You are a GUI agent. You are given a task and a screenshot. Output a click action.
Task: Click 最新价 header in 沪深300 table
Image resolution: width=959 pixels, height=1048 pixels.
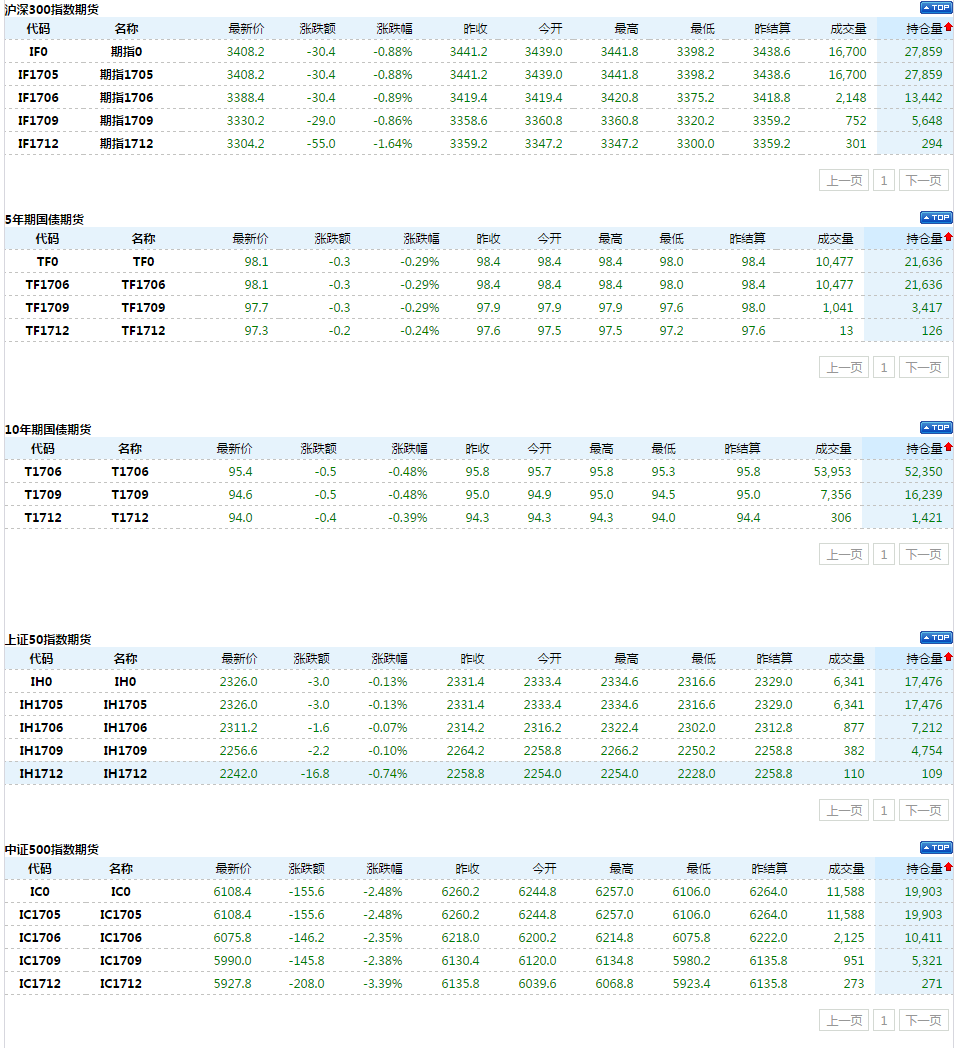point(246,29)
